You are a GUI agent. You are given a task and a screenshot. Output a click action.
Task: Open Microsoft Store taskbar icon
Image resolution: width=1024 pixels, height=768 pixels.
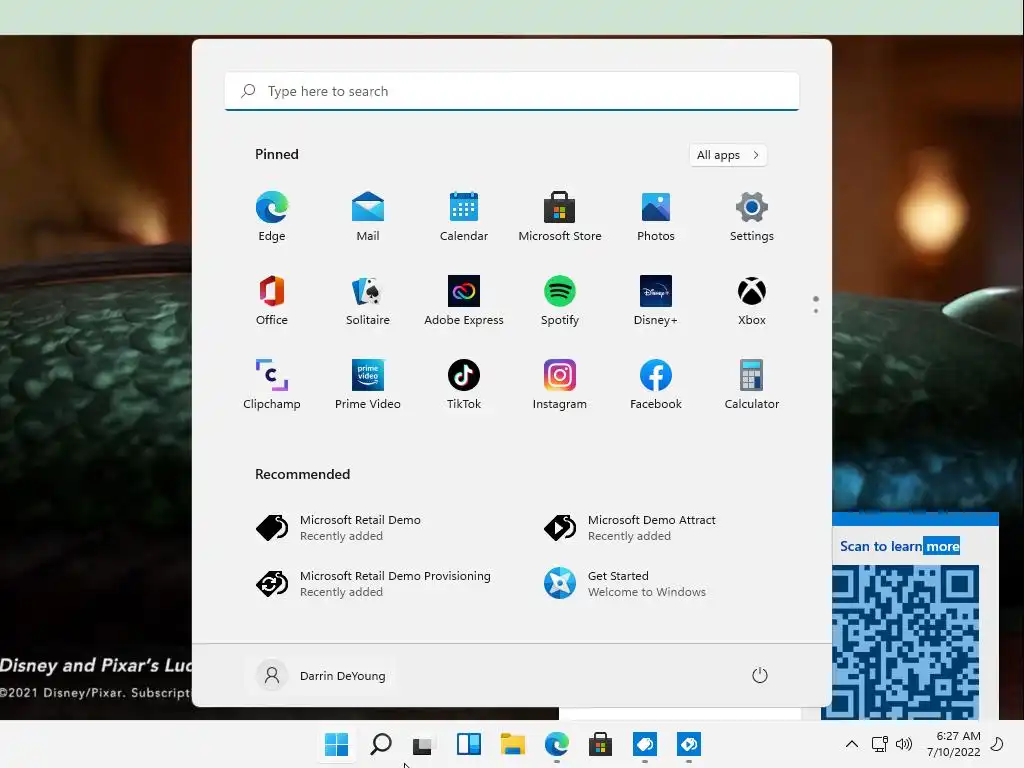600,744
